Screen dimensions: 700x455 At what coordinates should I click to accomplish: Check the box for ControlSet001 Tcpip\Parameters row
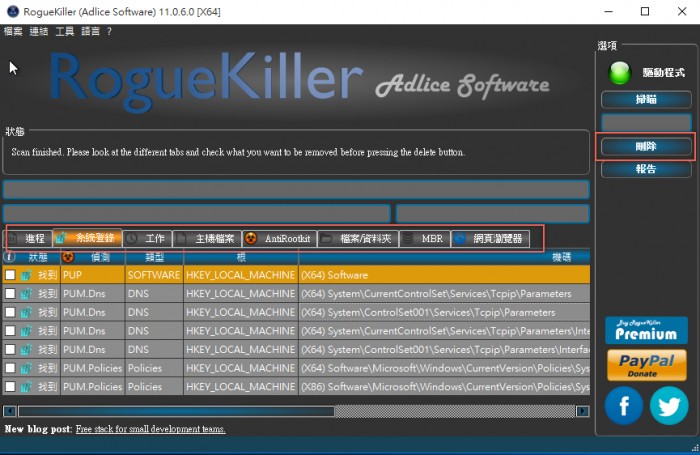(x=10, y=313)
